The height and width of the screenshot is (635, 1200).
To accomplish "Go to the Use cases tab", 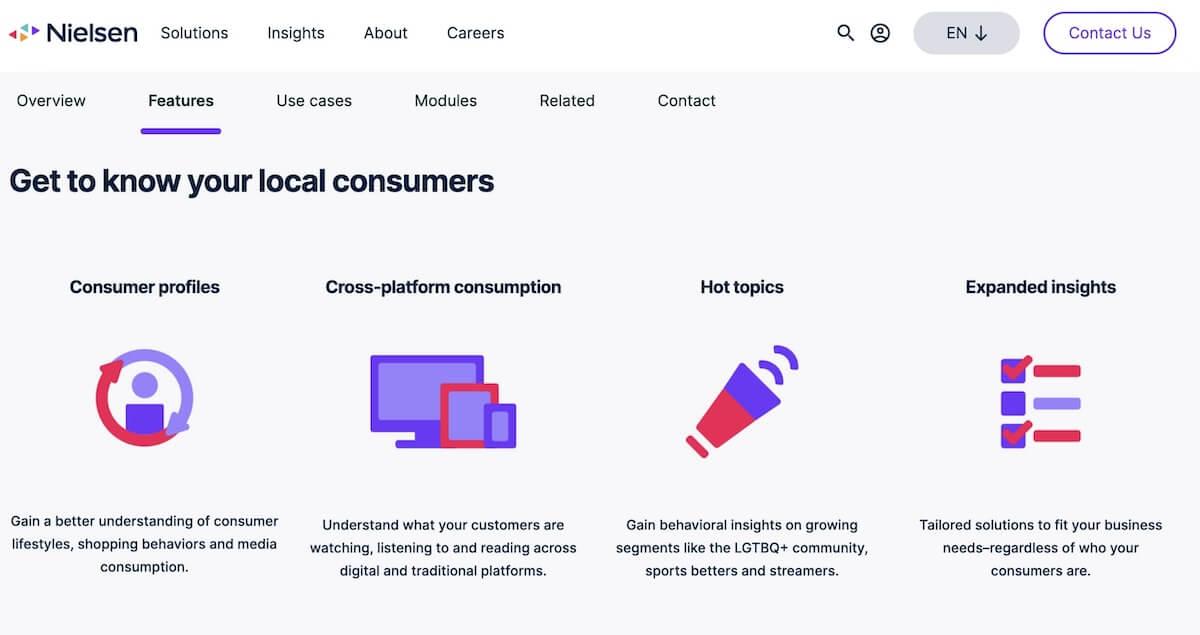I will click(x=314, y=101).
